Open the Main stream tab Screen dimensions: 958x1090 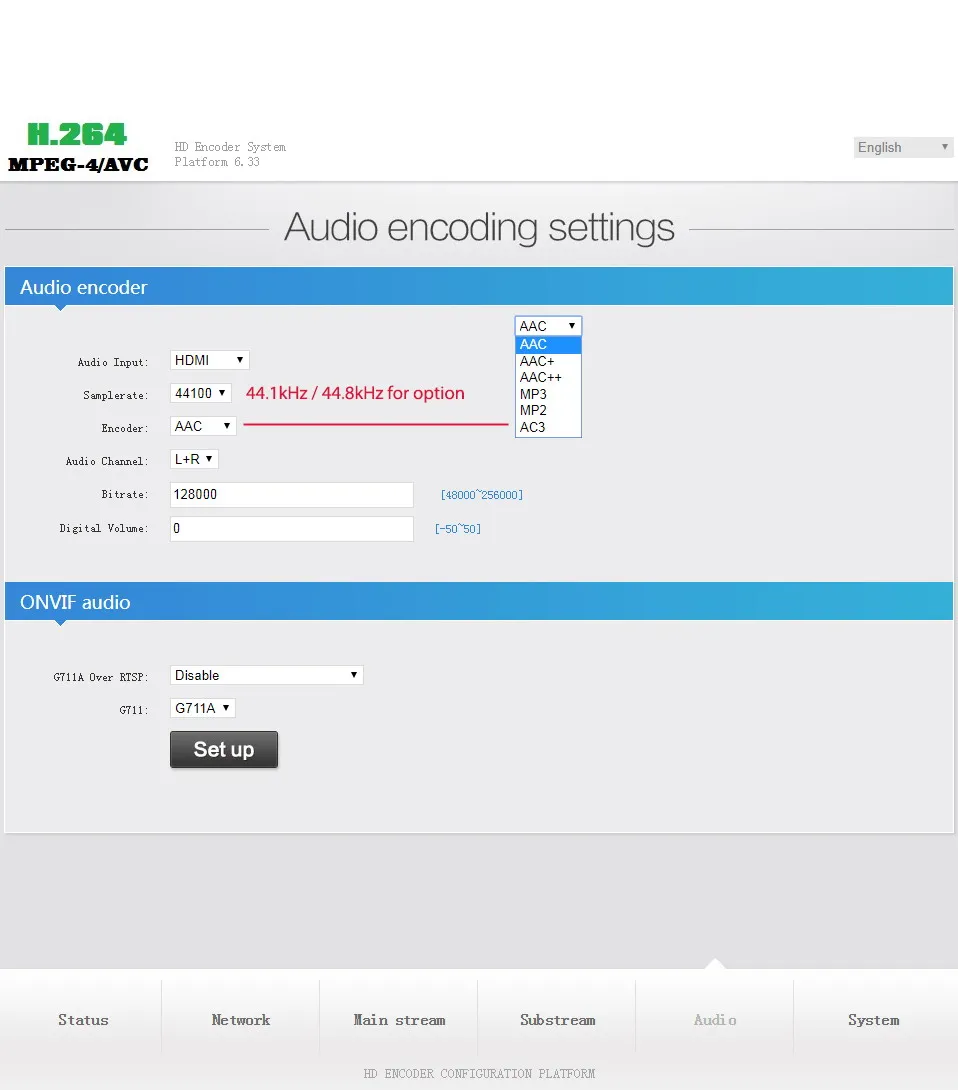click(399, 1020)
